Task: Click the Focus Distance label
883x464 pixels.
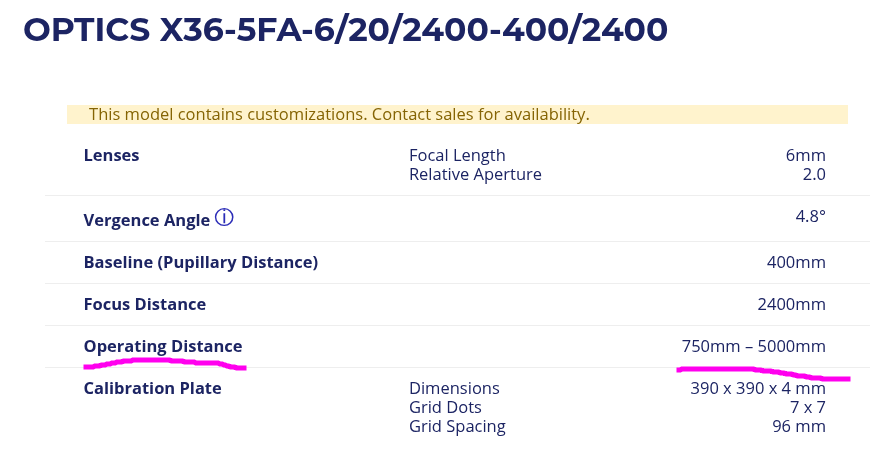Action: [144, 305]
